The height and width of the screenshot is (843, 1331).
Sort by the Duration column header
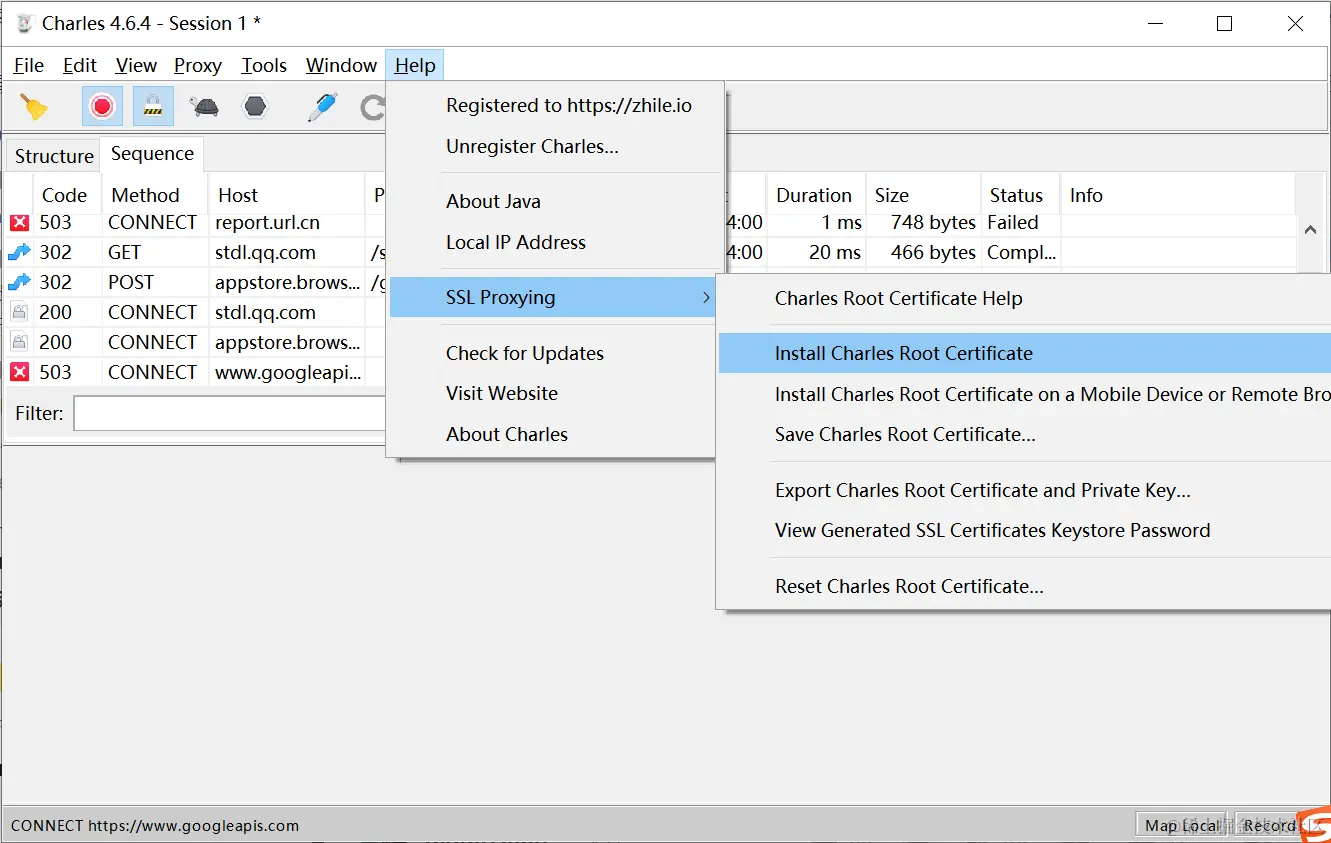(814, 195)
